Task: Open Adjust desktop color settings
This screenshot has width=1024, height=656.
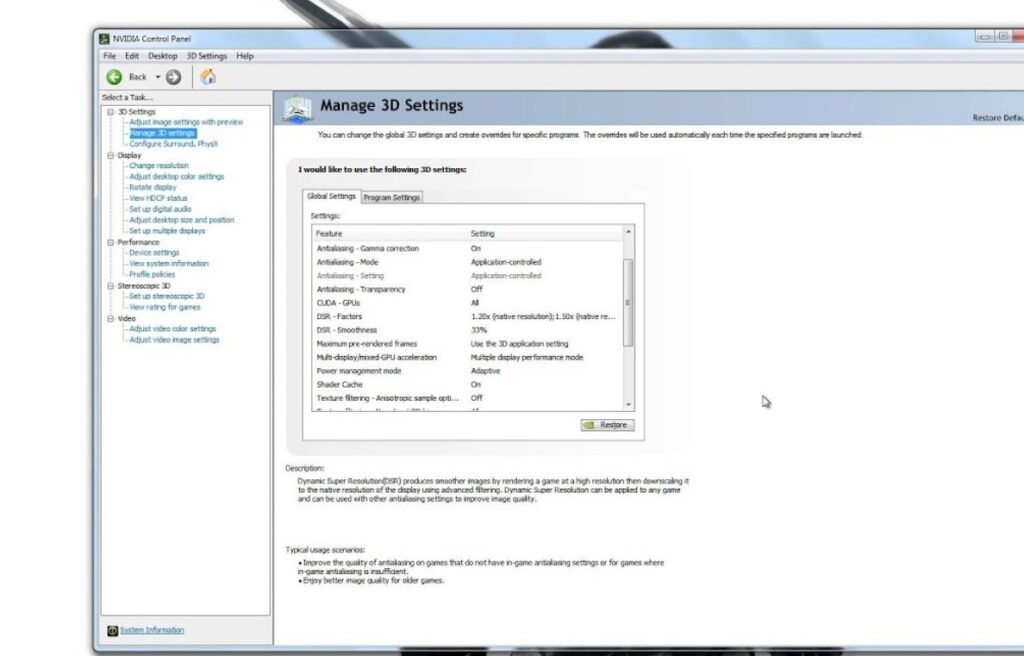Action: coord(176,176)
